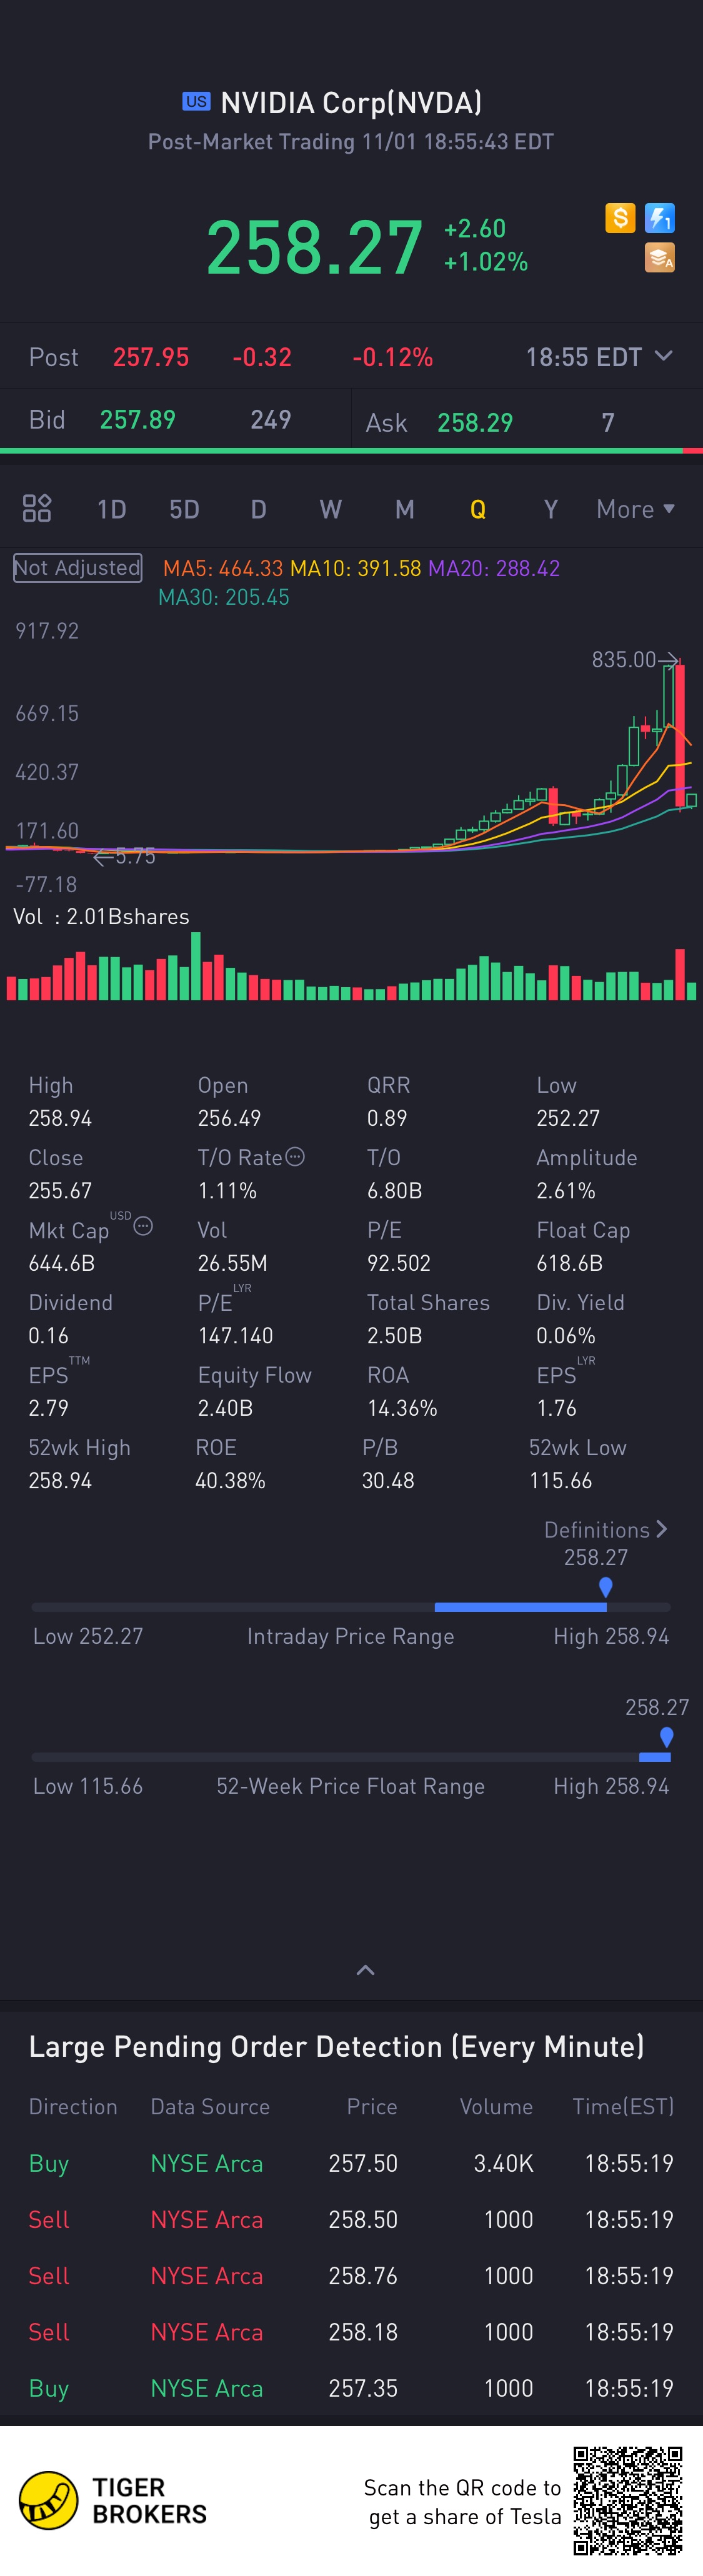703x2576 pixels.
Task: Tap the orange dollar sign icon
Action: click(x=620, y=217)
